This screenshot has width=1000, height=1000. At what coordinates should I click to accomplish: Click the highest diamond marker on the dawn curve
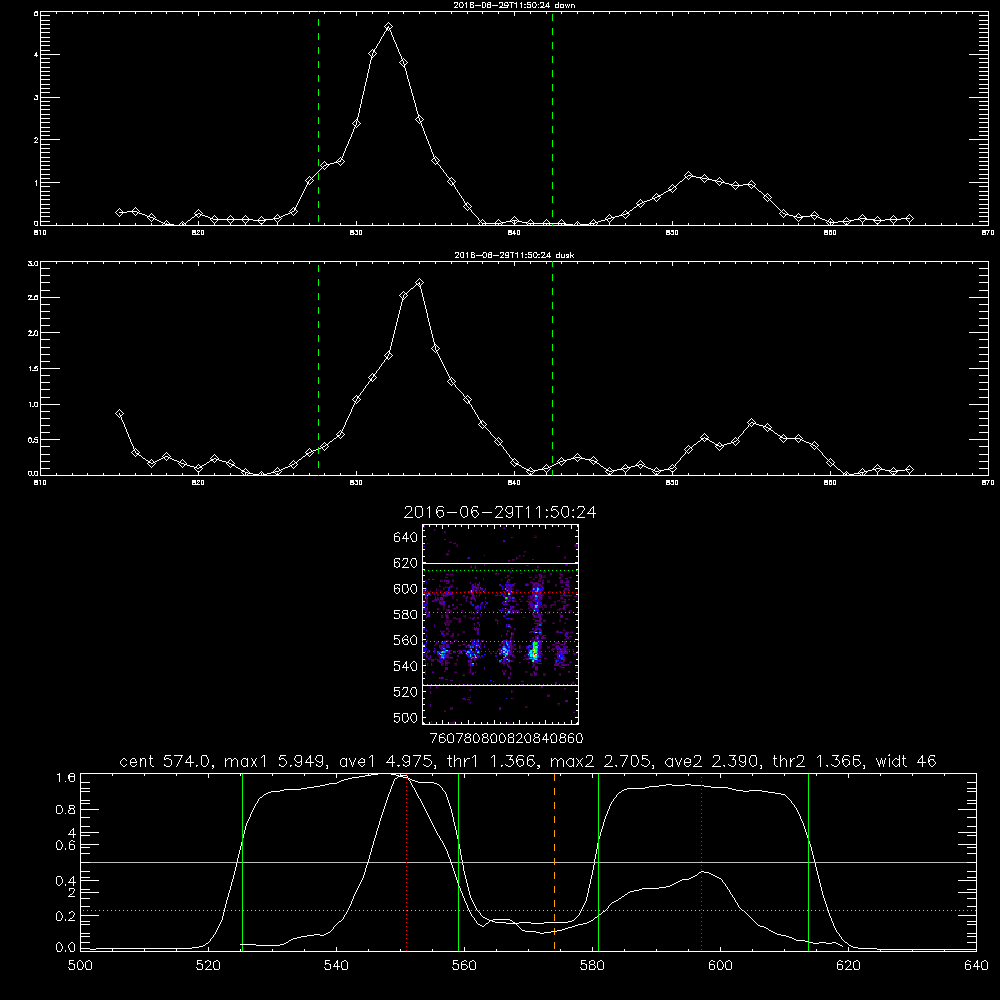pos(388,27)
